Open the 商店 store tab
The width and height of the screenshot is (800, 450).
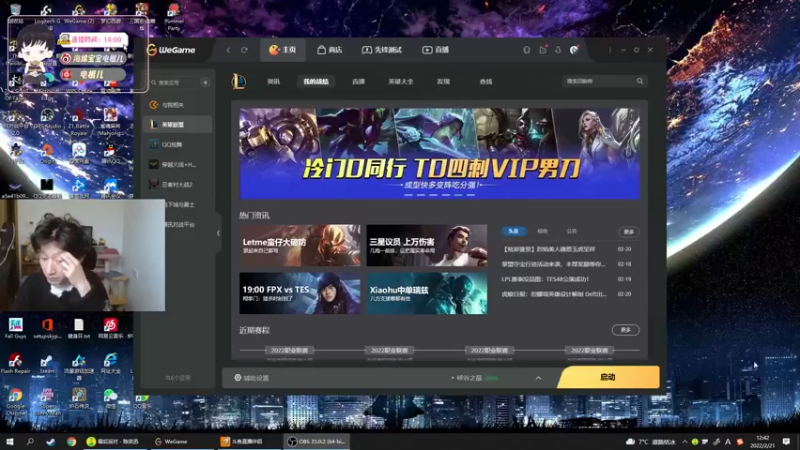coord(330,50)
